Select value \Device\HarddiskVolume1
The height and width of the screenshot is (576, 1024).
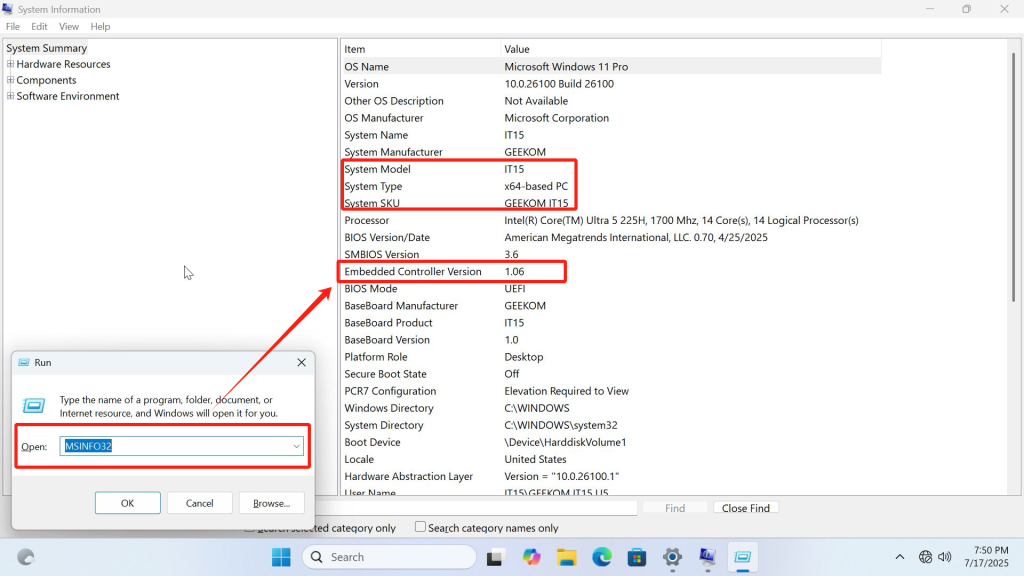(565, 442)
